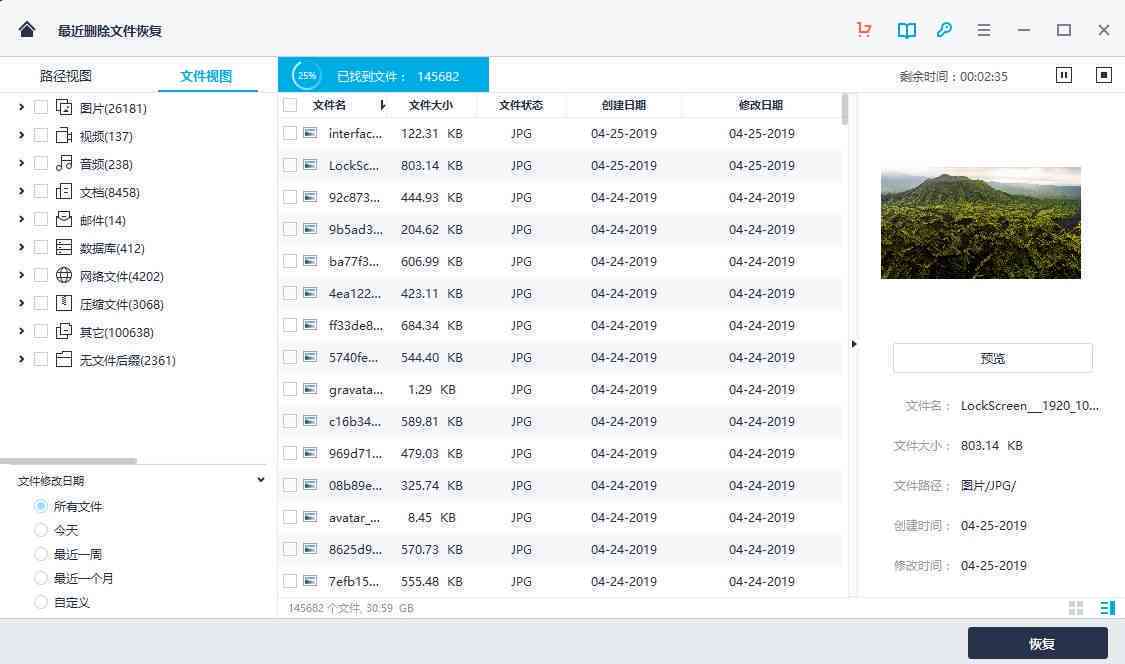Click the 视频 category icon

(64, 136)
